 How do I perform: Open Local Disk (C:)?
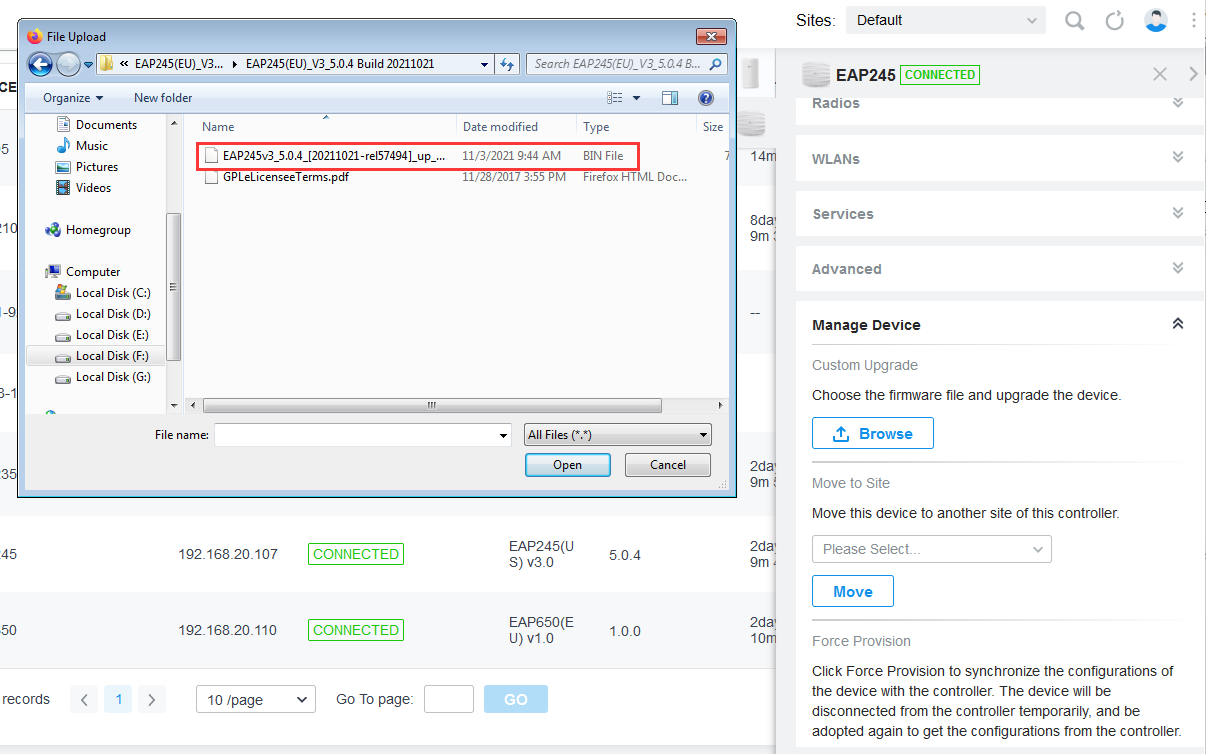click(x=103, y=293)
